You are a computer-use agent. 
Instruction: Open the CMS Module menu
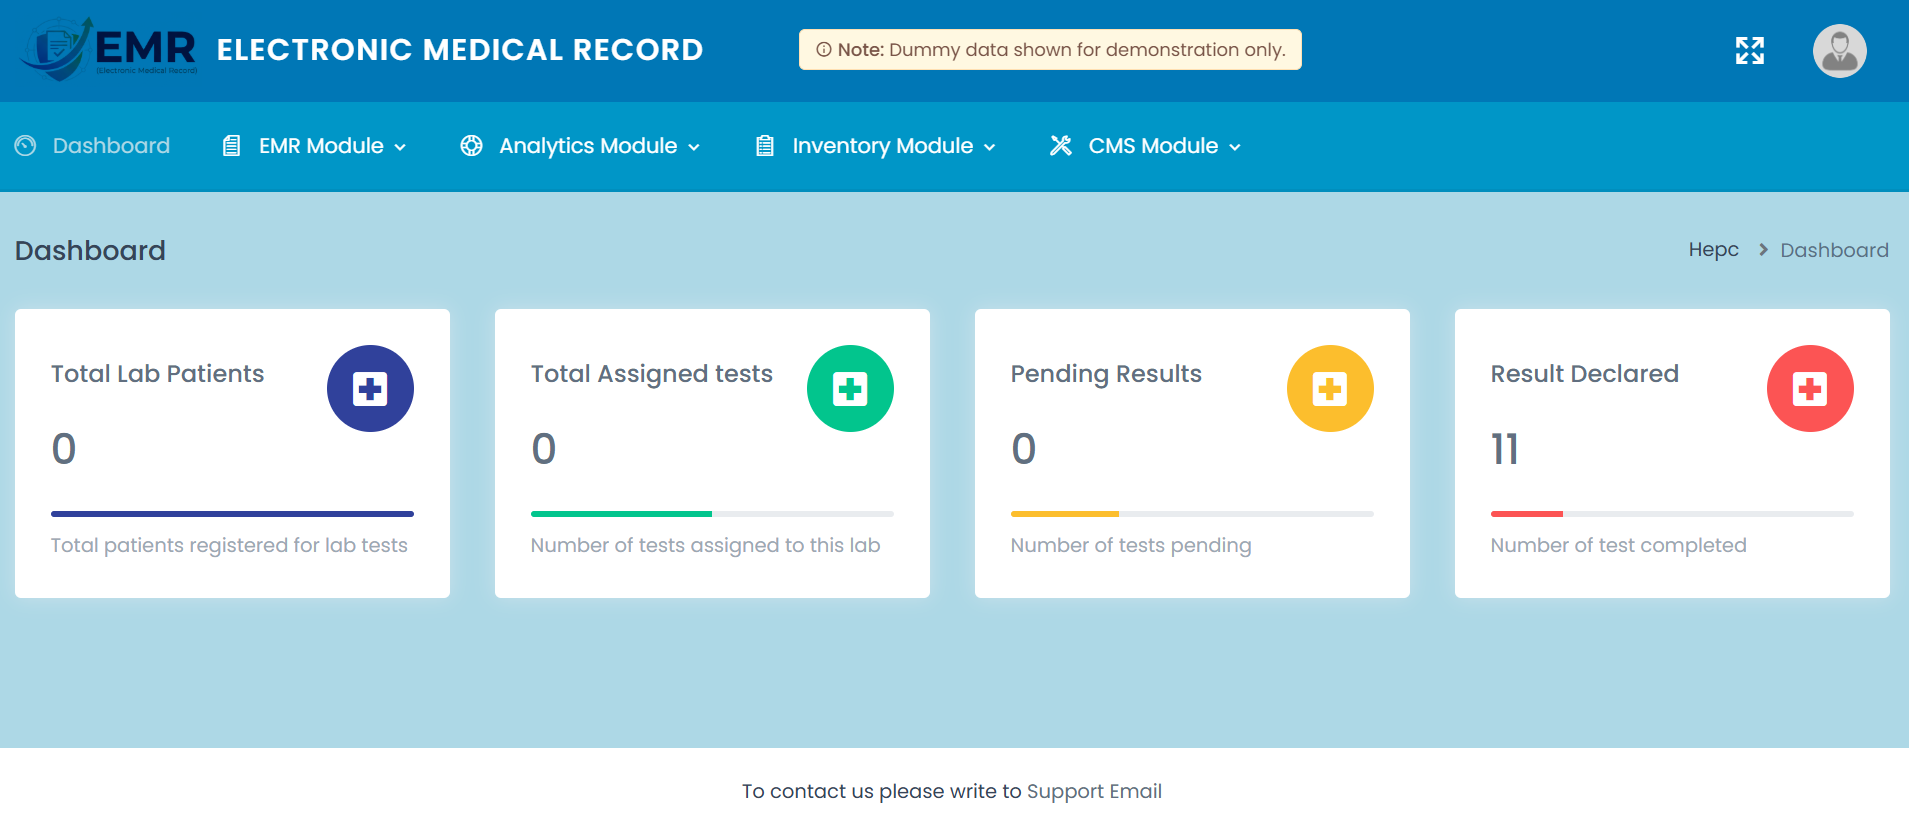pyautogui.click(x=1153, y=146)
